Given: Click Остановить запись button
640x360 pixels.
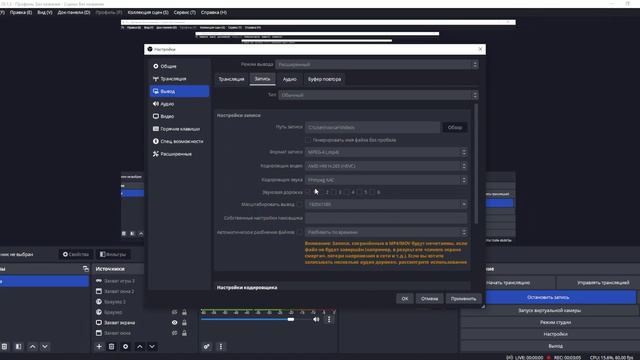Looking at the screenshot, I should point(548,298).
